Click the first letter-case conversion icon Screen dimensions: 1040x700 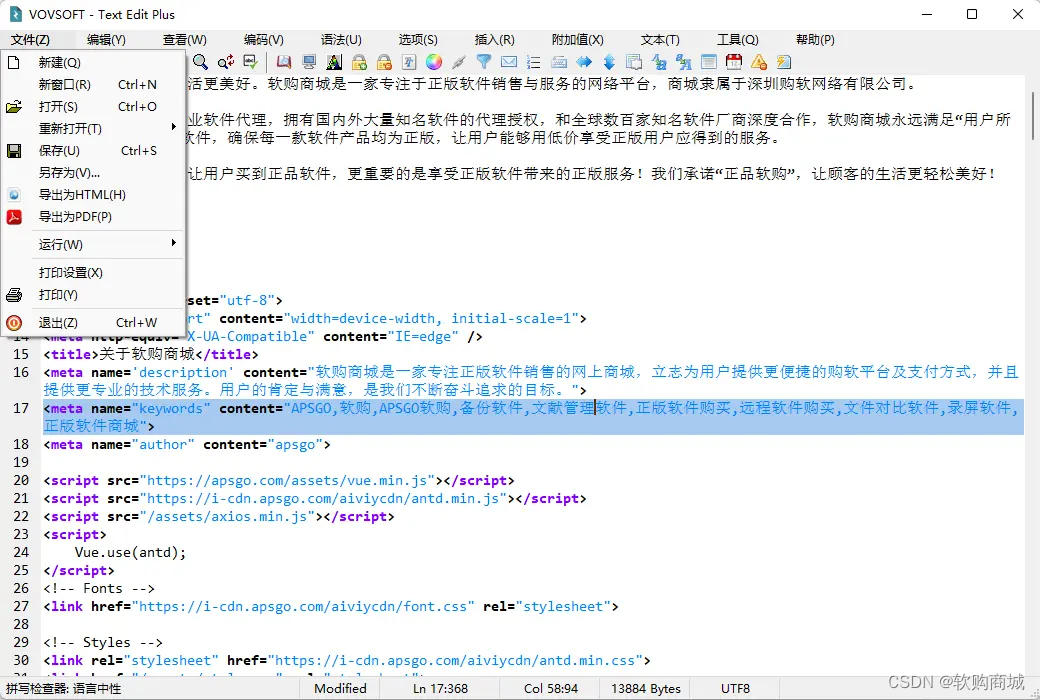[659, 62]
